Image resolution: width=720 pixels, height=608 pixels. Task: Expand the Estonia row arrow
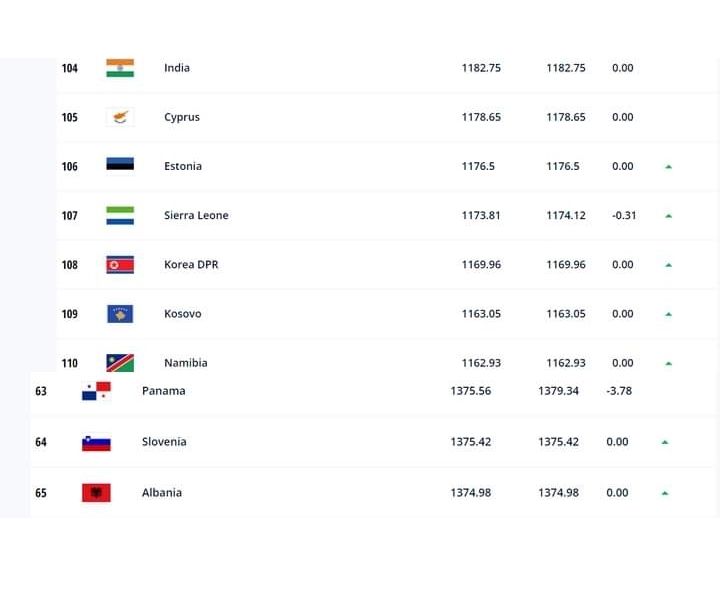tap(669, 167)
